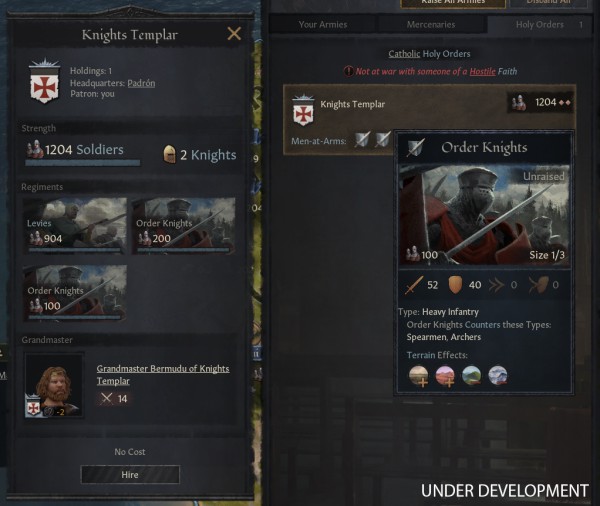Click the damage sword stat icon showing 52
The height and width of the screenshot is (506, 600).
coord(413,285)
